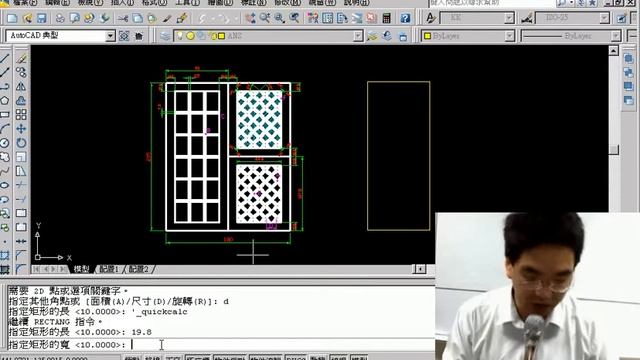Click the workspace settings gear icon
The height and width of the screenshot is (360, 640).
click(x=124, y=36)
